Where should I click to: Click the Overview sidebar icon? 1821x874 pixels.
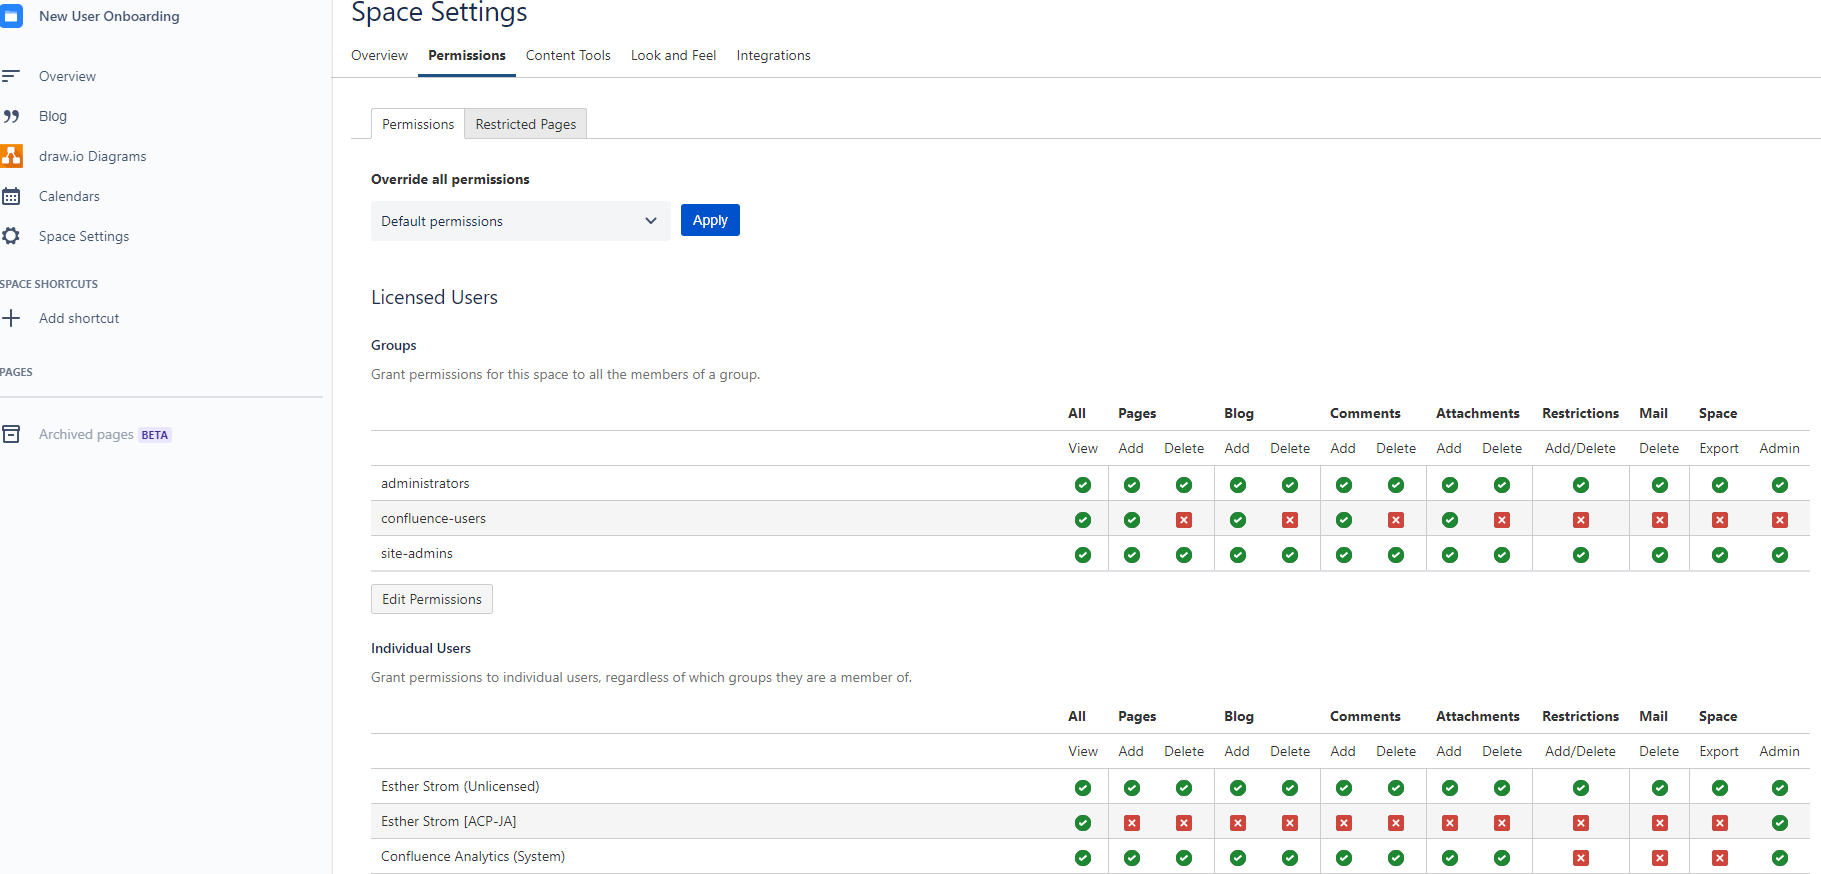[x=11, y=76]
